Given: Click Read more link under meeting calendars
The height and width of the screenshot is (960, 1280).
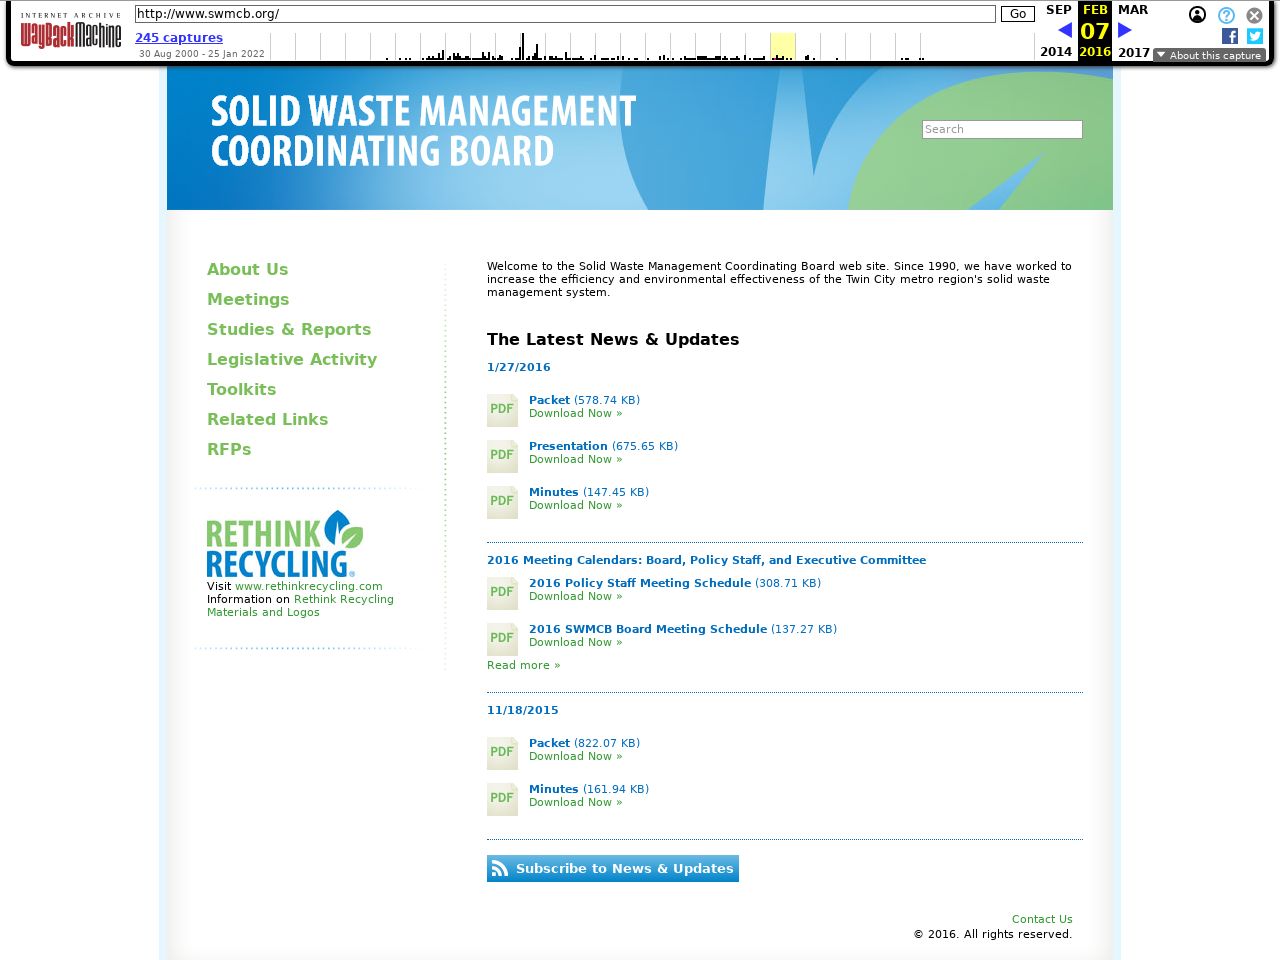Looking at the screenshot, I should click(523, 665).
